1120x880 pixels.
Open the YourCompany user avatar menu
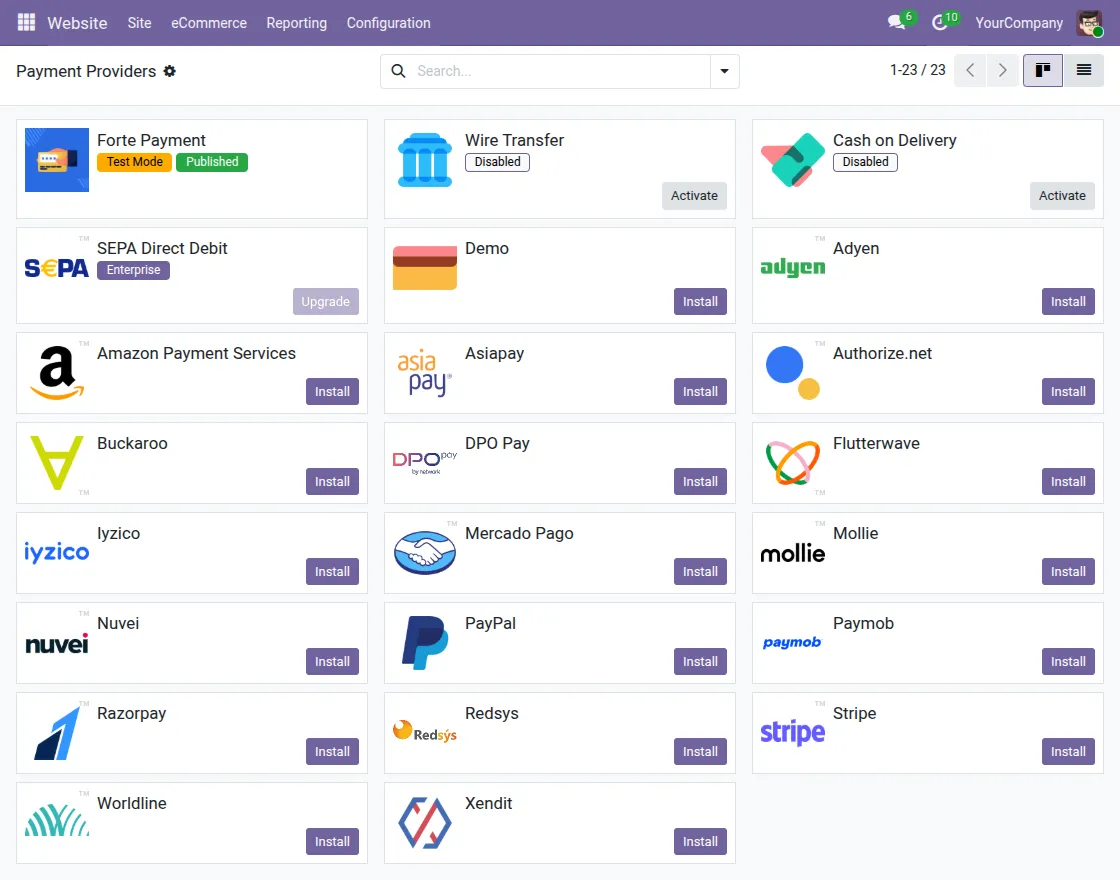pyautogui.click(x=1089, y=22)
